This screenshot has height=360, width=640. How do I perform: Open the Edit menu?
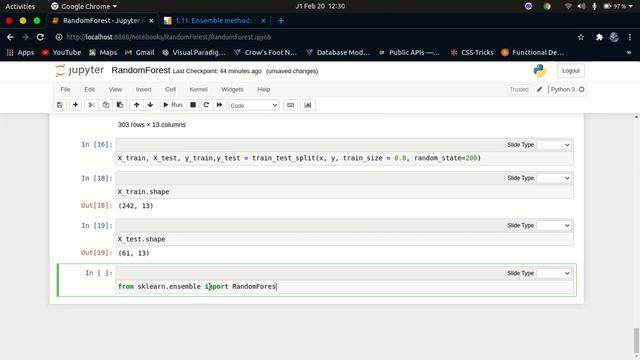(89, 89)
